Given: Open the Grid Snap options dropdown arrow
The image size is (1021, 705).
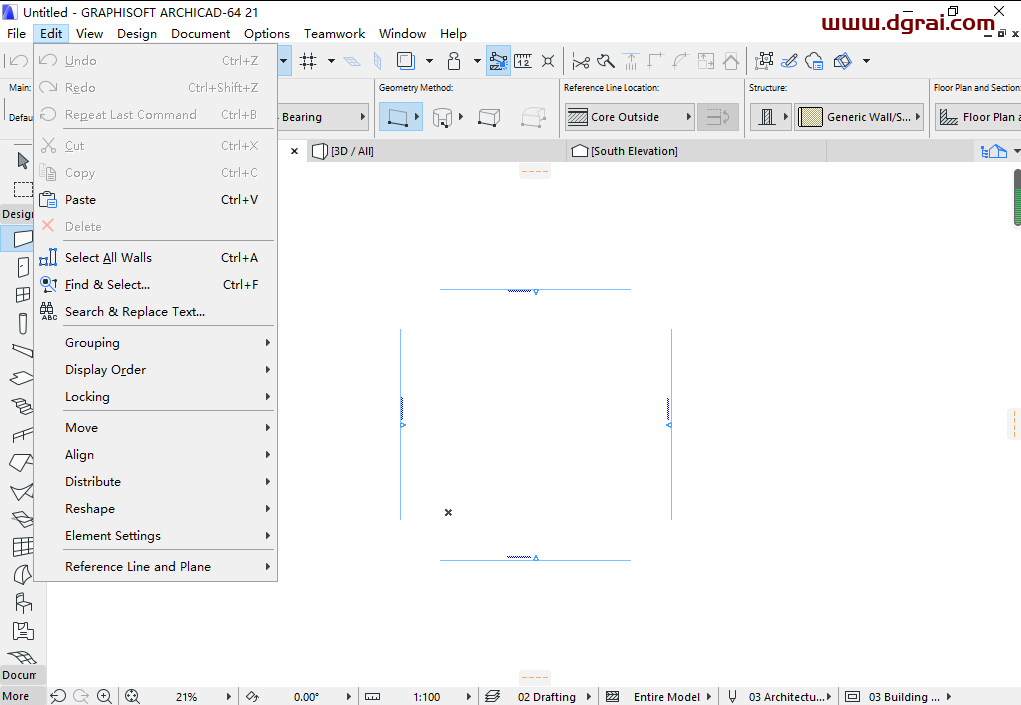Looking at the screenshot, I should pyautogui.click(x=331, y=61).
